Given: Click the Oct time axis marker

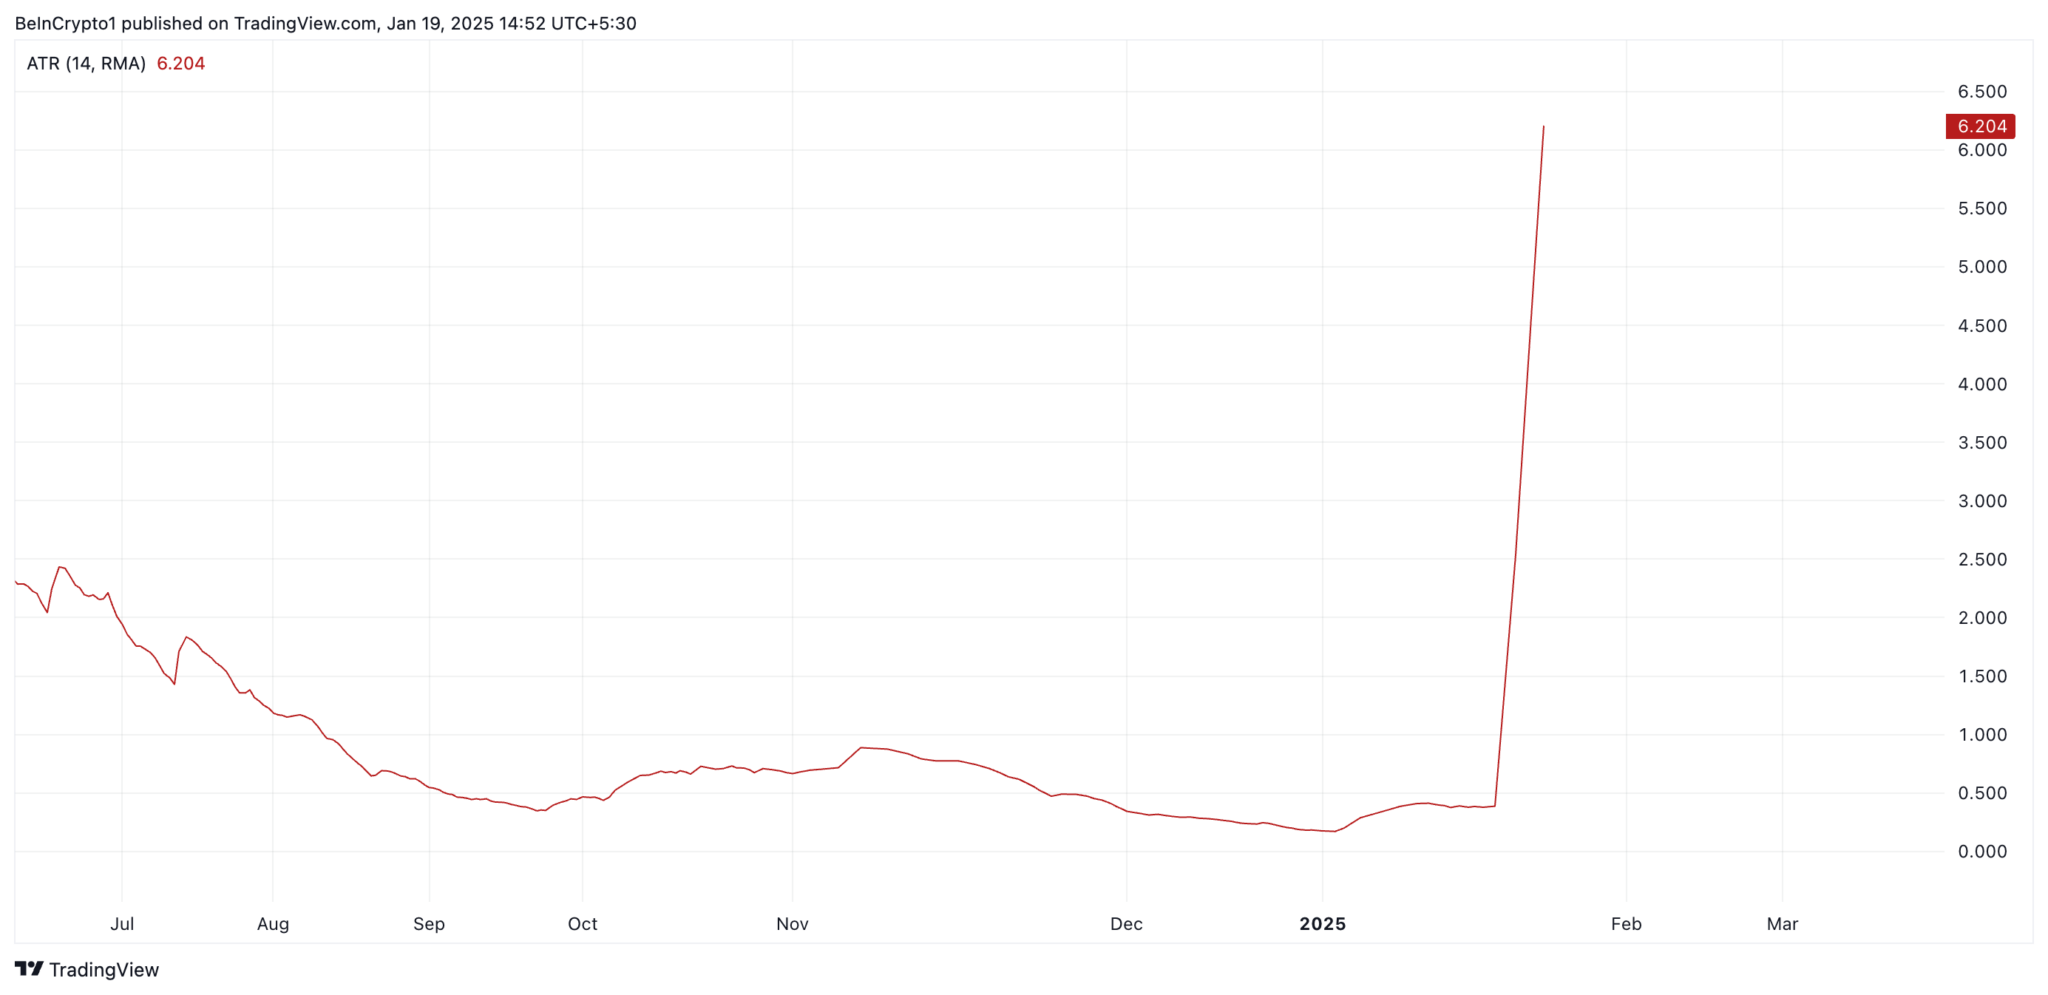Looking at the screenshot, I should tap(583, 924).
